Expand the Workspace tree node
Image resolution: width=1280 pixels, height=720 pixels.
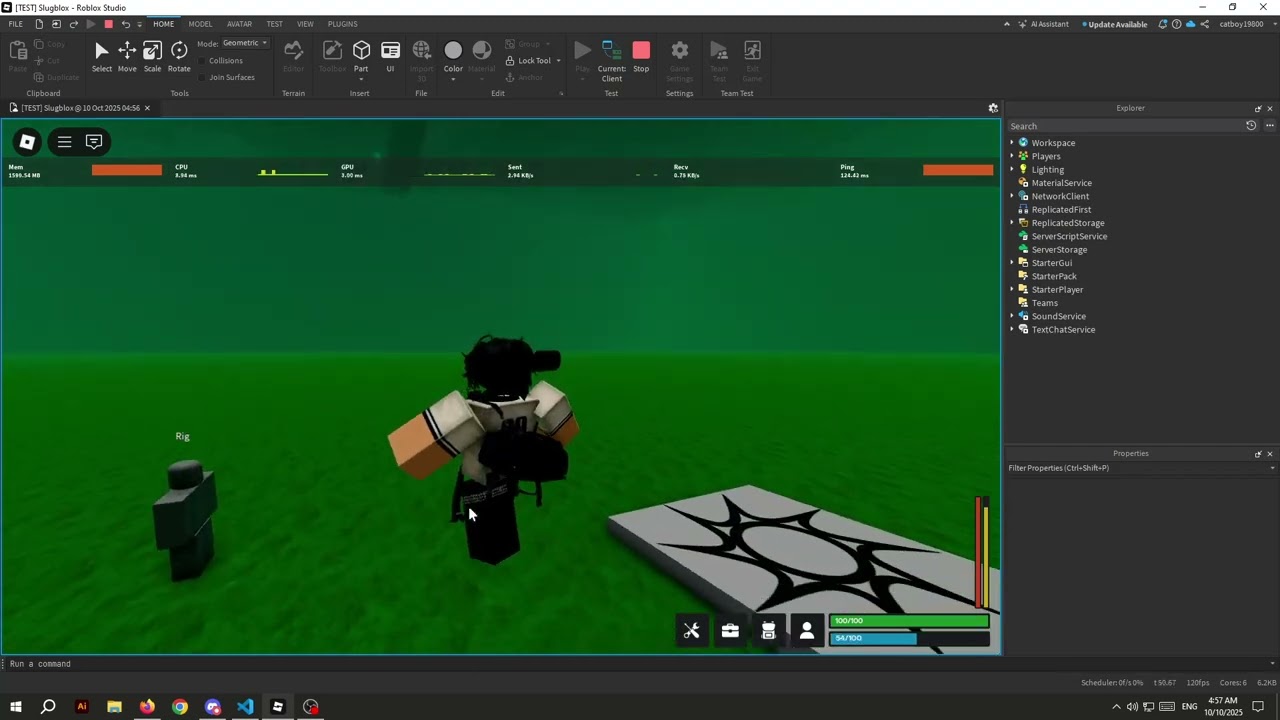1012,143
